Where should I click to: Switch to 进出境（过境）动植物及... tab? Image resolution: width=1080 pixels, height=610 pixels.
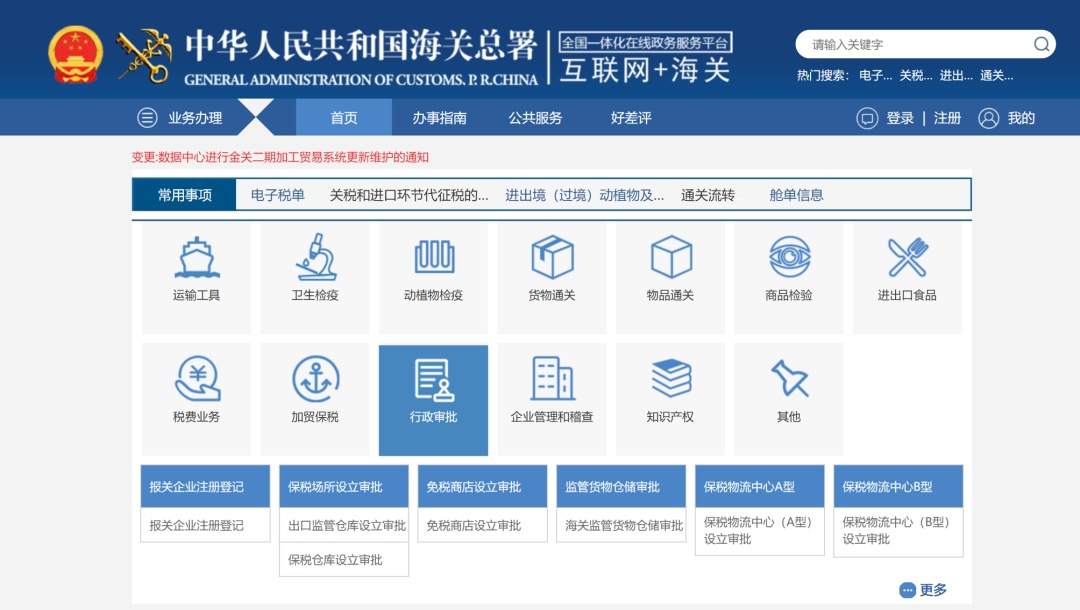(585, 195)
